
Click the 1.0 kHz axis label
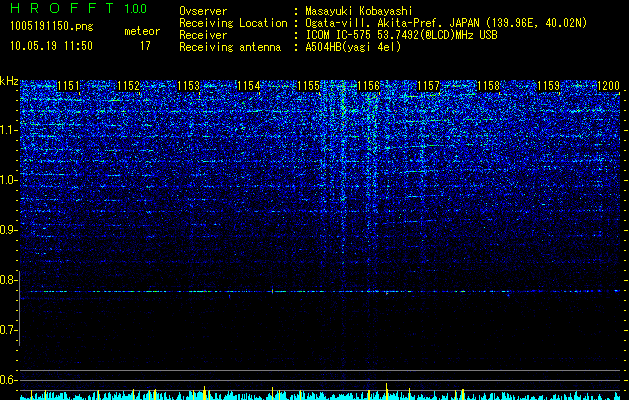(x=9, y=180)
